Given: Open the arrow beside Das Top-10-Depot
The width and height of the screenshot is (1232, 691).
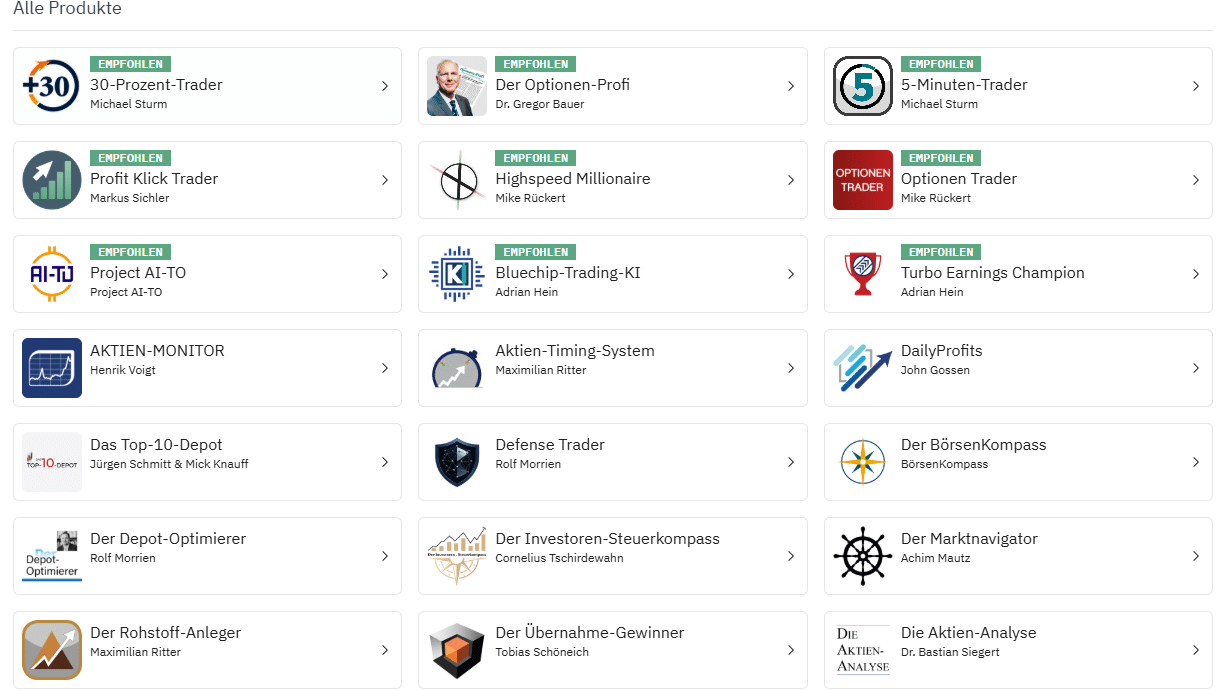Looking at the screenshot, I should click(385, 462).
